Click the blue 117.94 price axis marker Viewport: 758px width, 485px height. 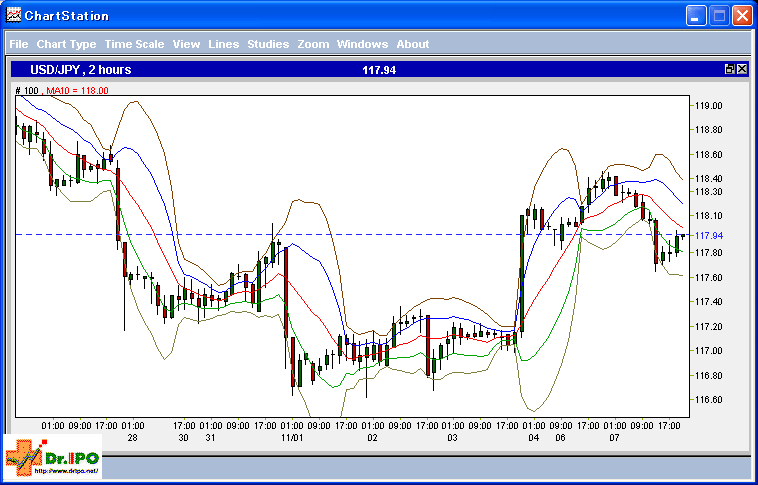710,236
